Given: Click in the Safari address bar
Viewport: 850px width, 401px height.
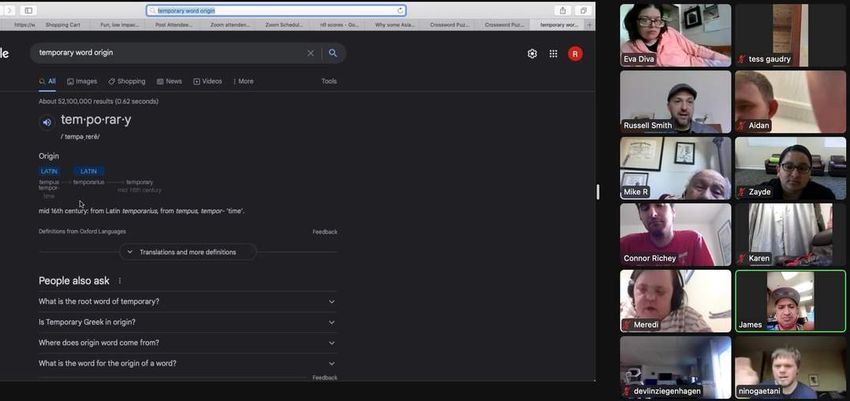Looking at the screenshot, I should pyautogui.click(x=276, y=10).
